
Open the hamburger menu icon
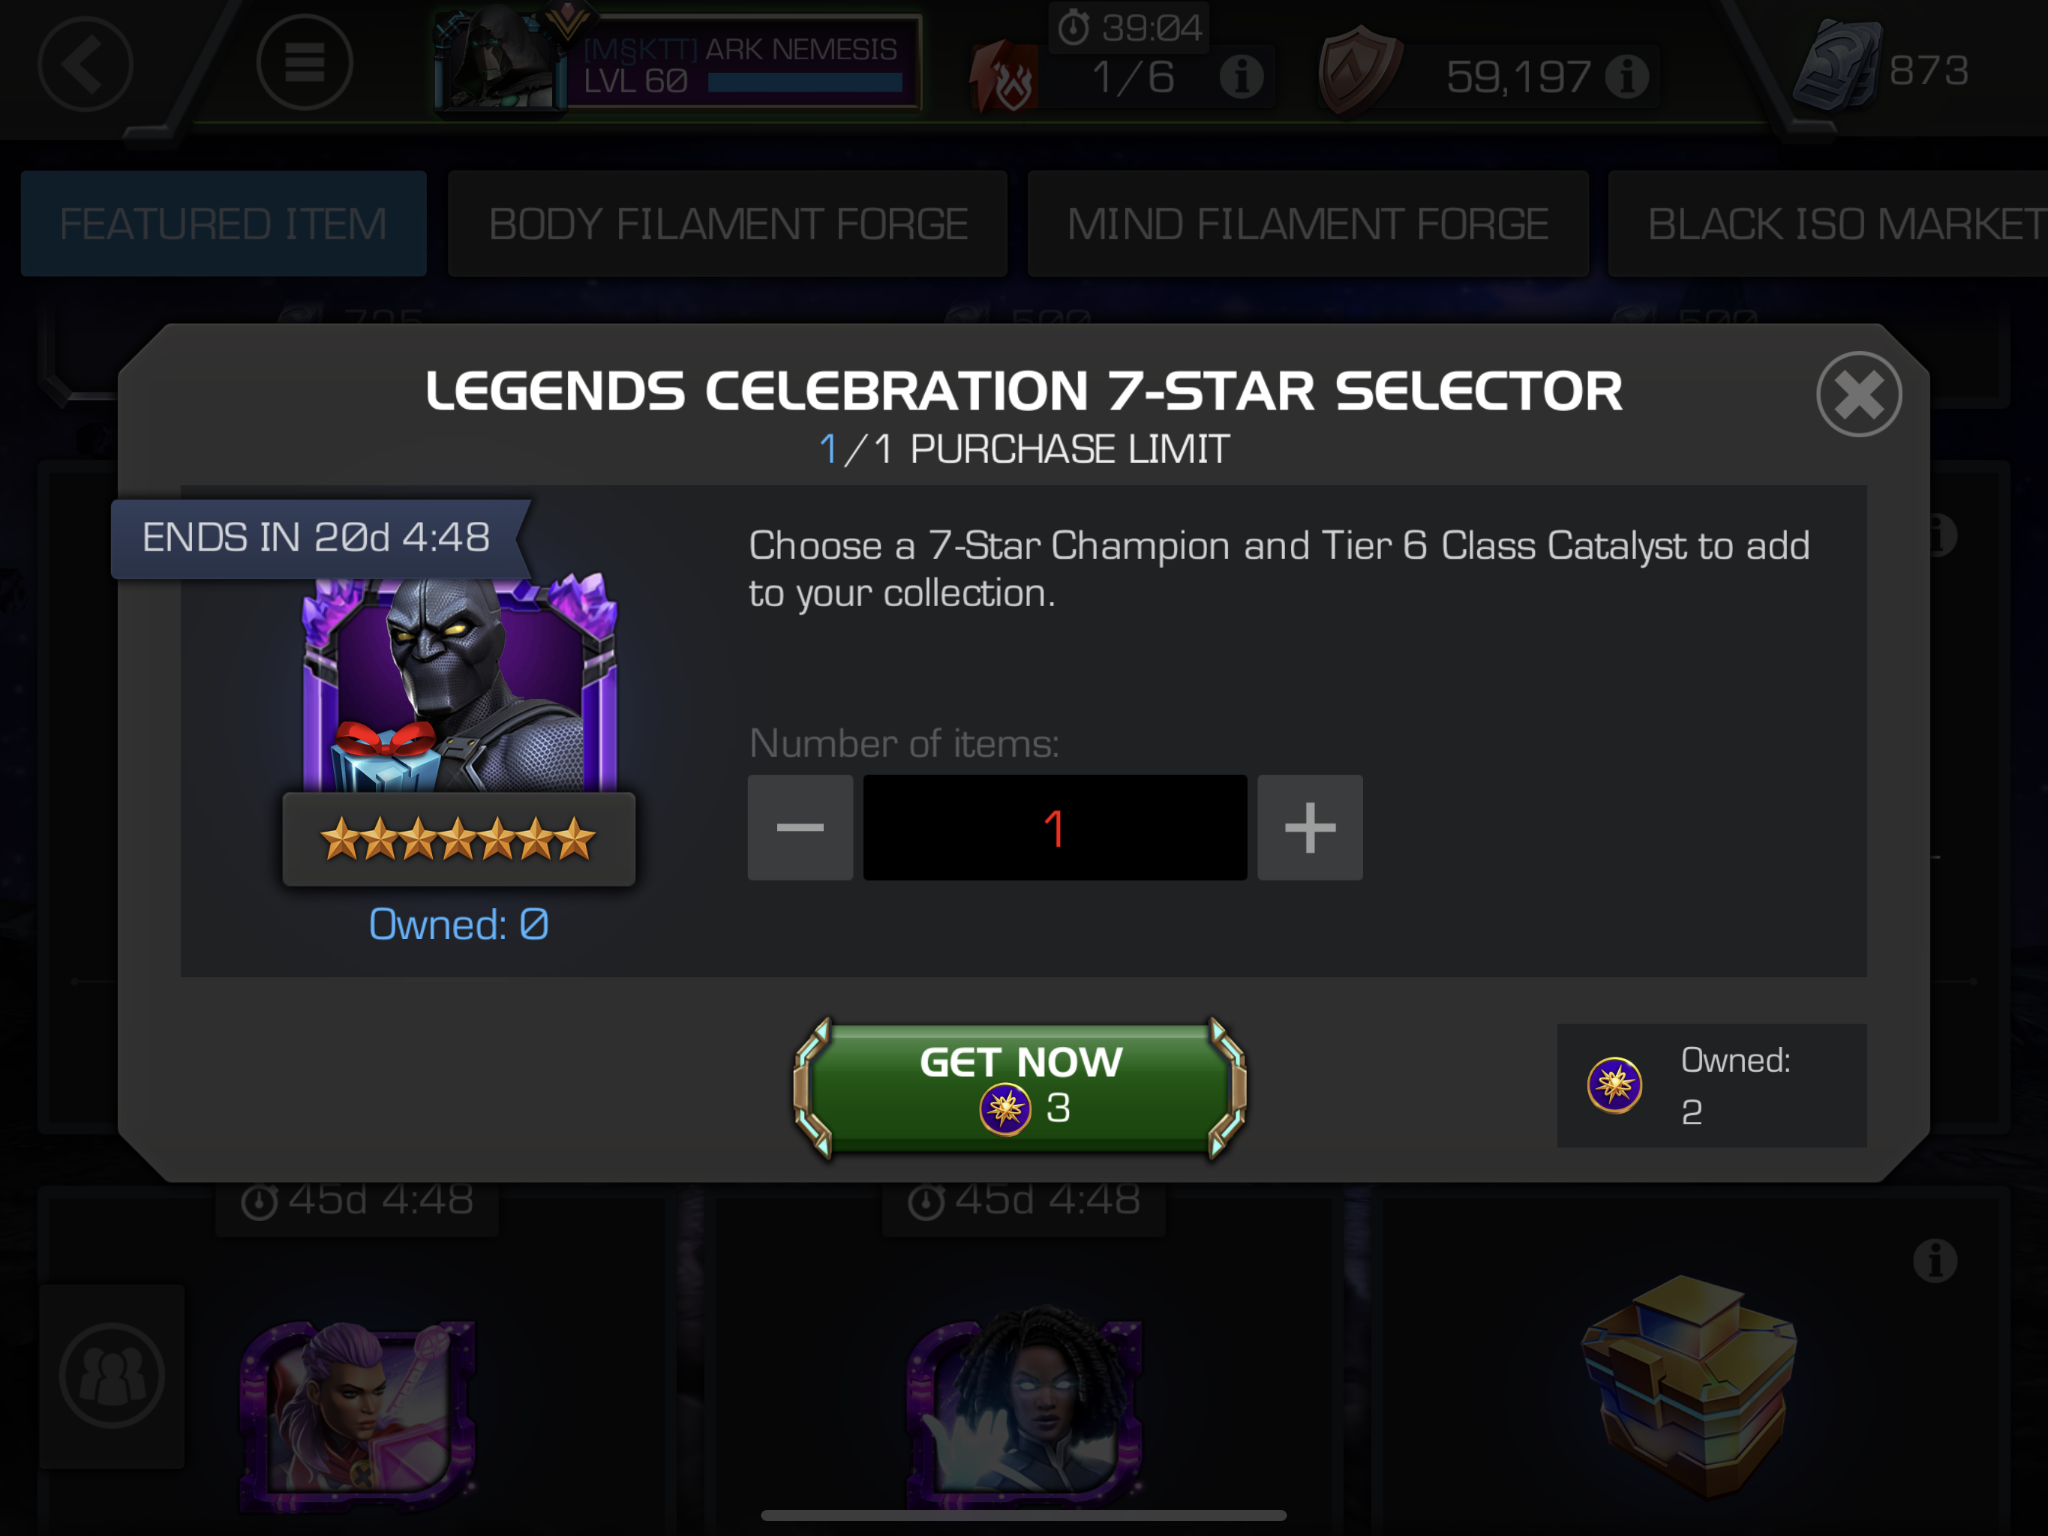coord(304,64)
